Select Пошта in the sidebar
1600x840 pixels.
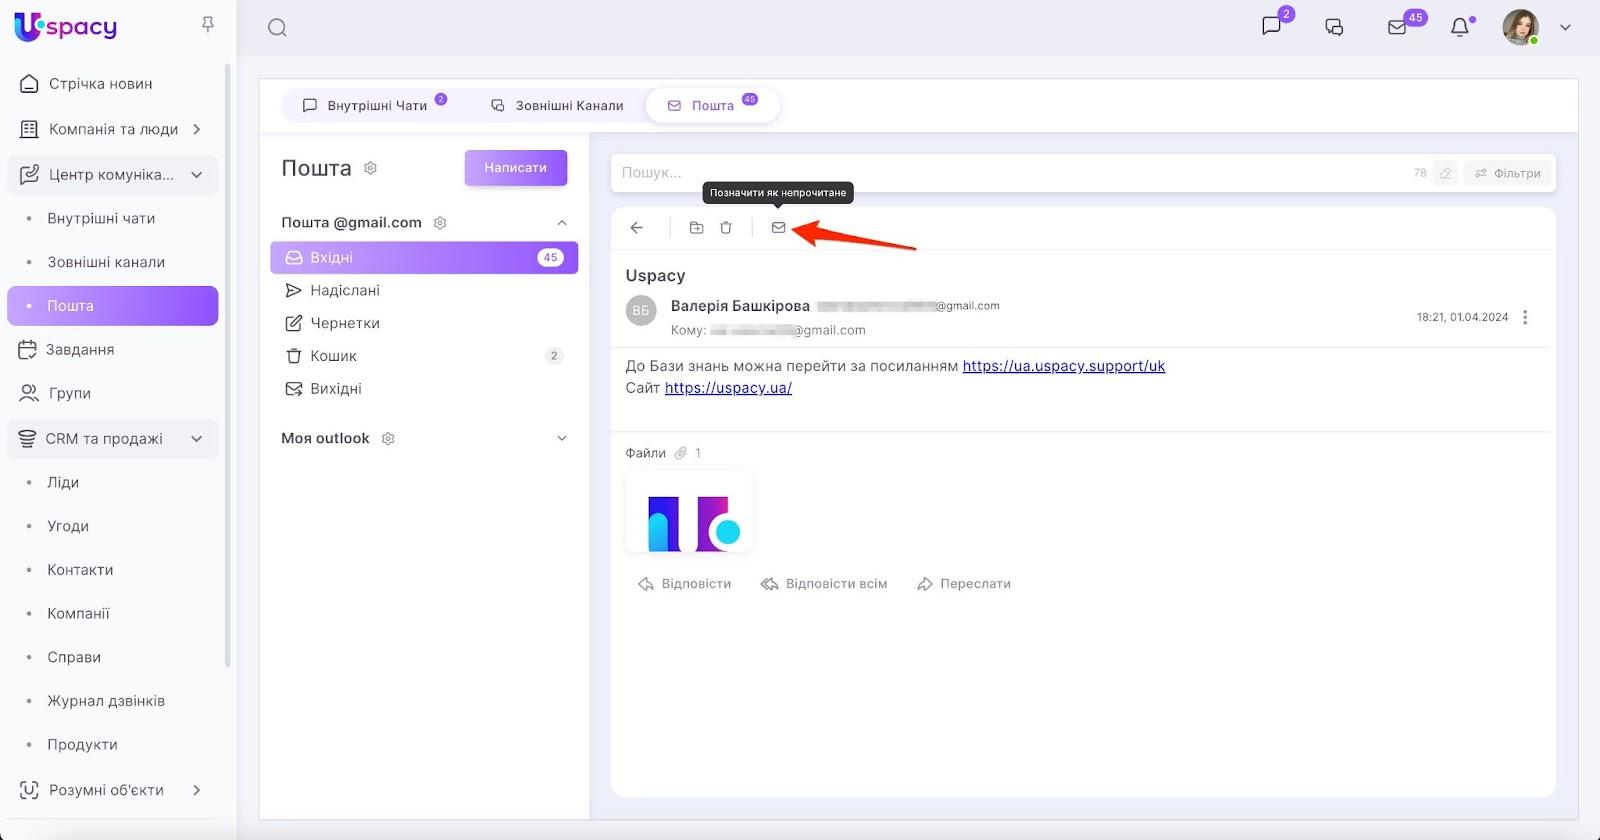point(112,306)
